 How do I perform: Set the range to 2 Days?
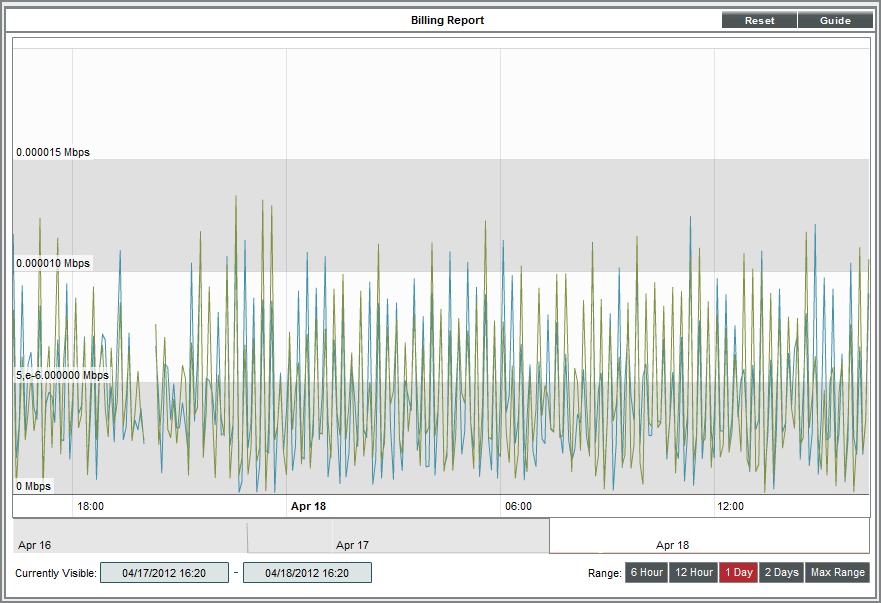[781, 572]
